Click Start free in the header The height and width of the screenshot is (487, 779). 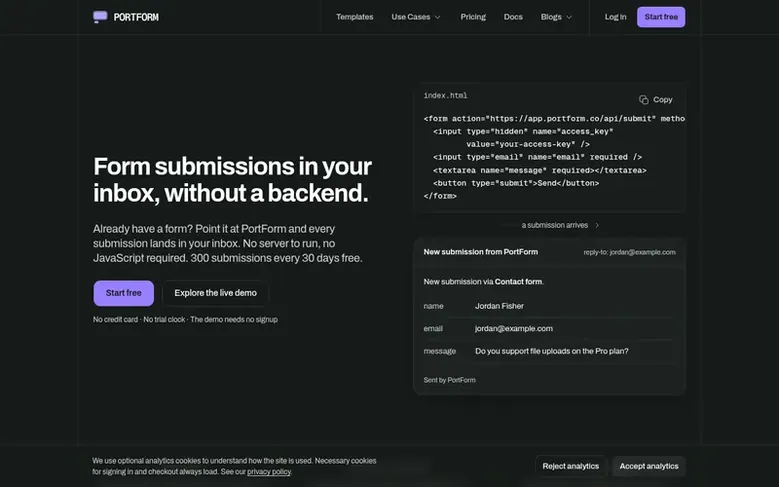(661, 17)
